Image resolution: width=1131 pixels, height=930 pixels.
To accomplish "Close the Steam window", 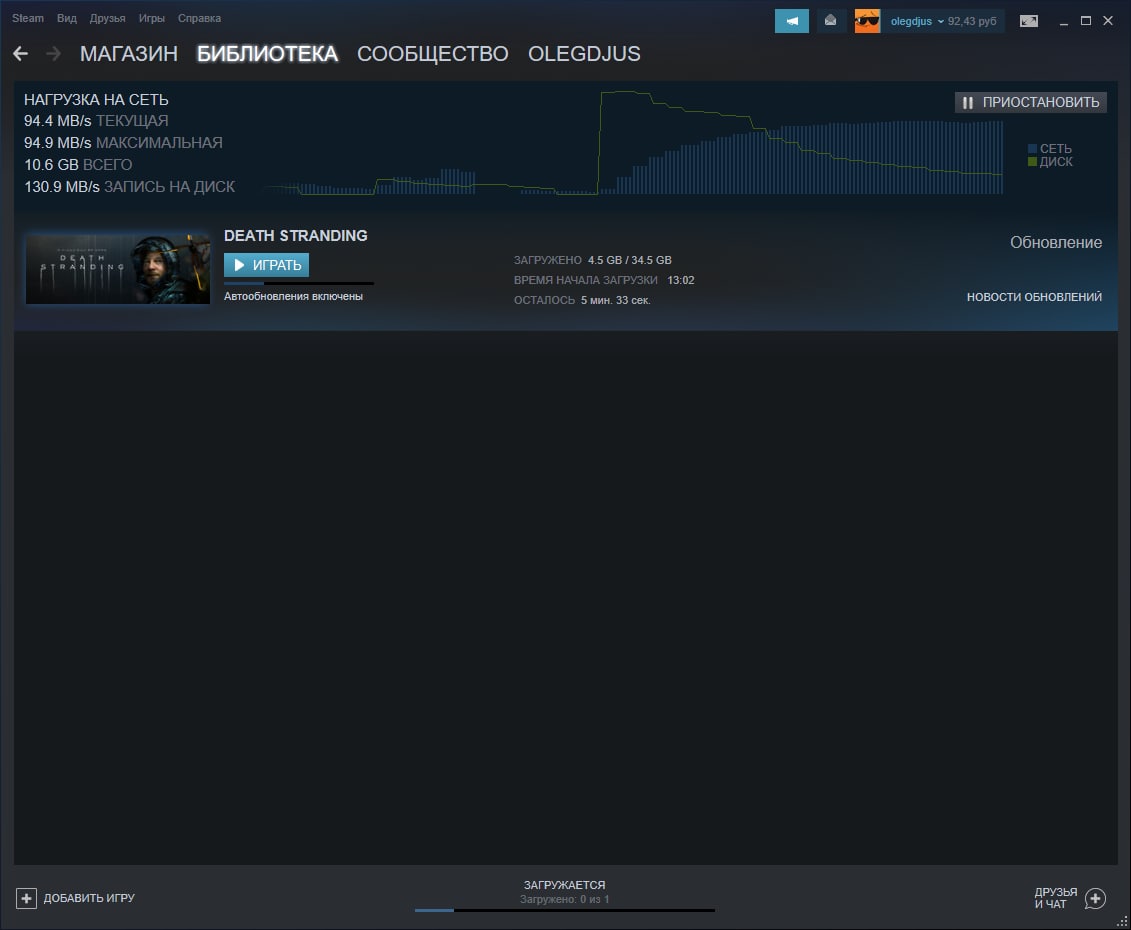I will click(x=1108, y=21).
